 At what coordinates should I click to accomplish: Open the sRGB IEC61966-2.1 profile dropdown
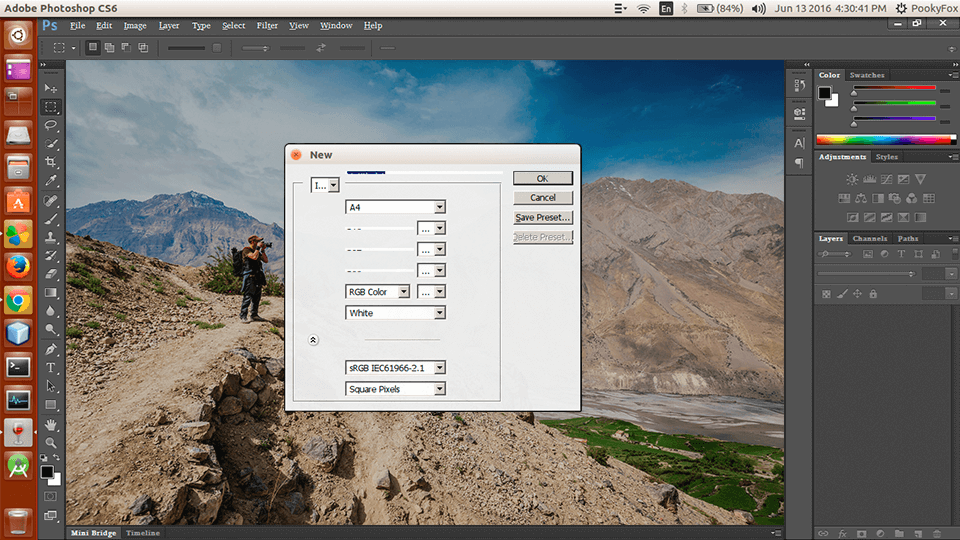click(x=395, y=368)
